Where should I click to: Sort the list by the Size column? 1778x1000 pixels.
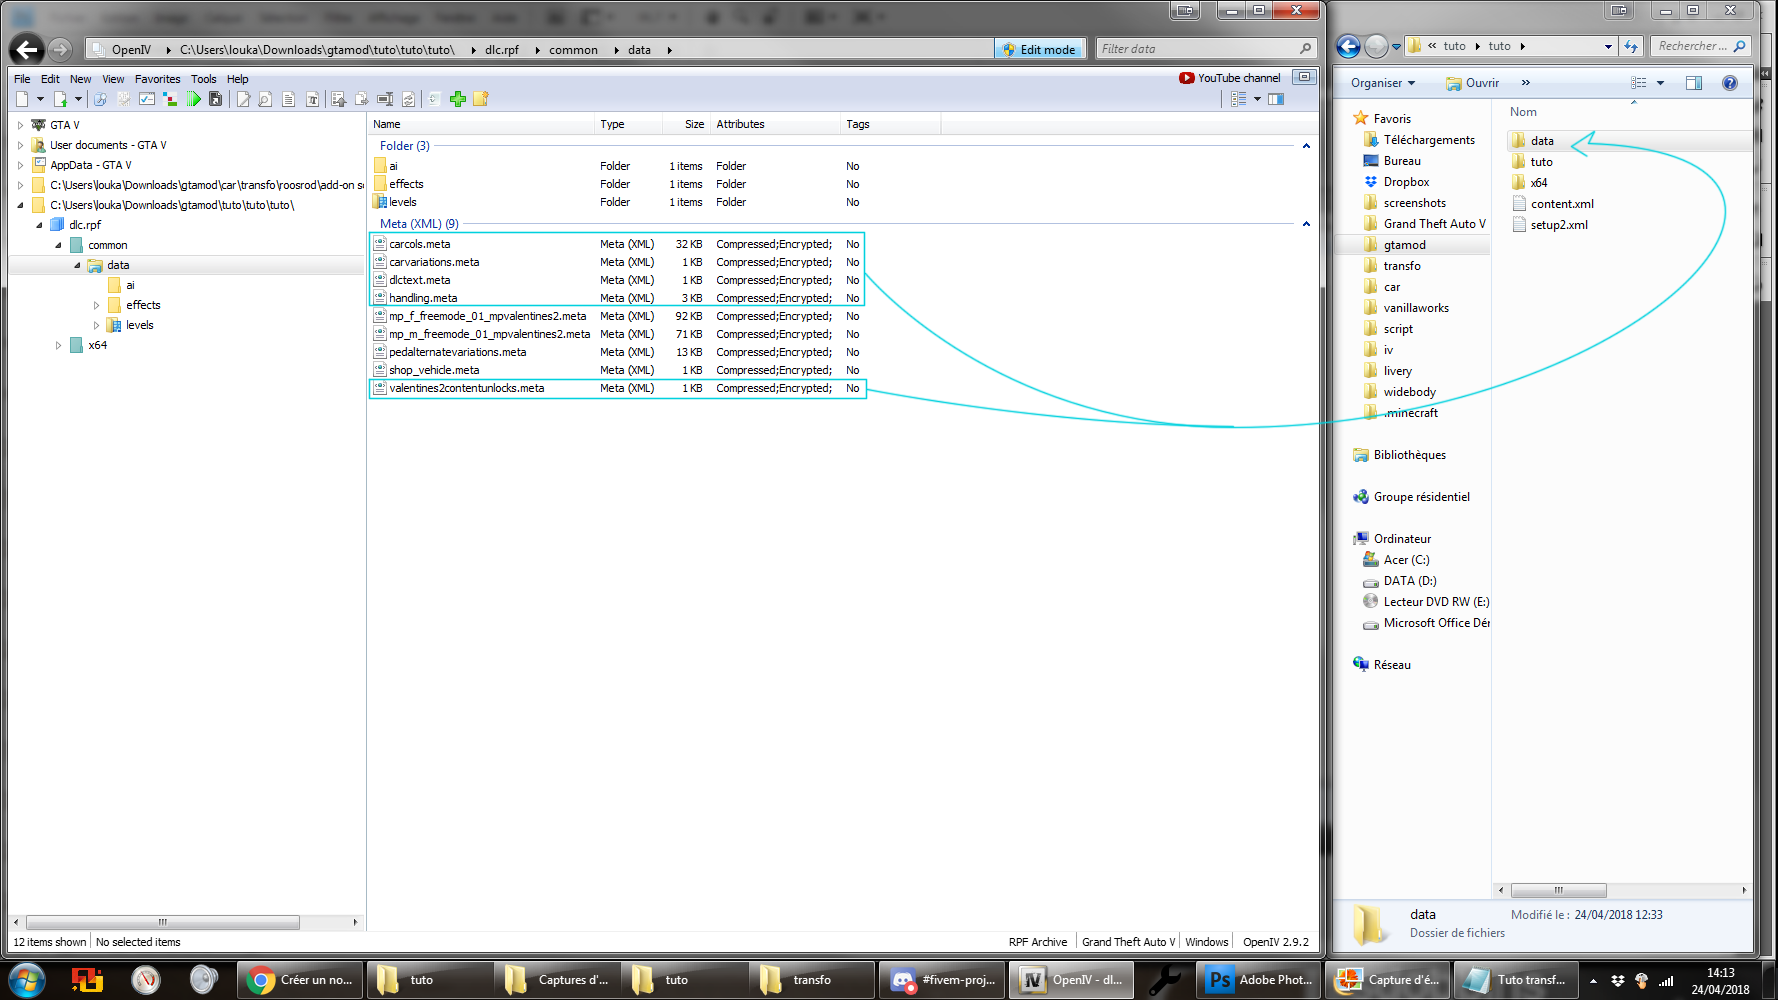[686, 124]
